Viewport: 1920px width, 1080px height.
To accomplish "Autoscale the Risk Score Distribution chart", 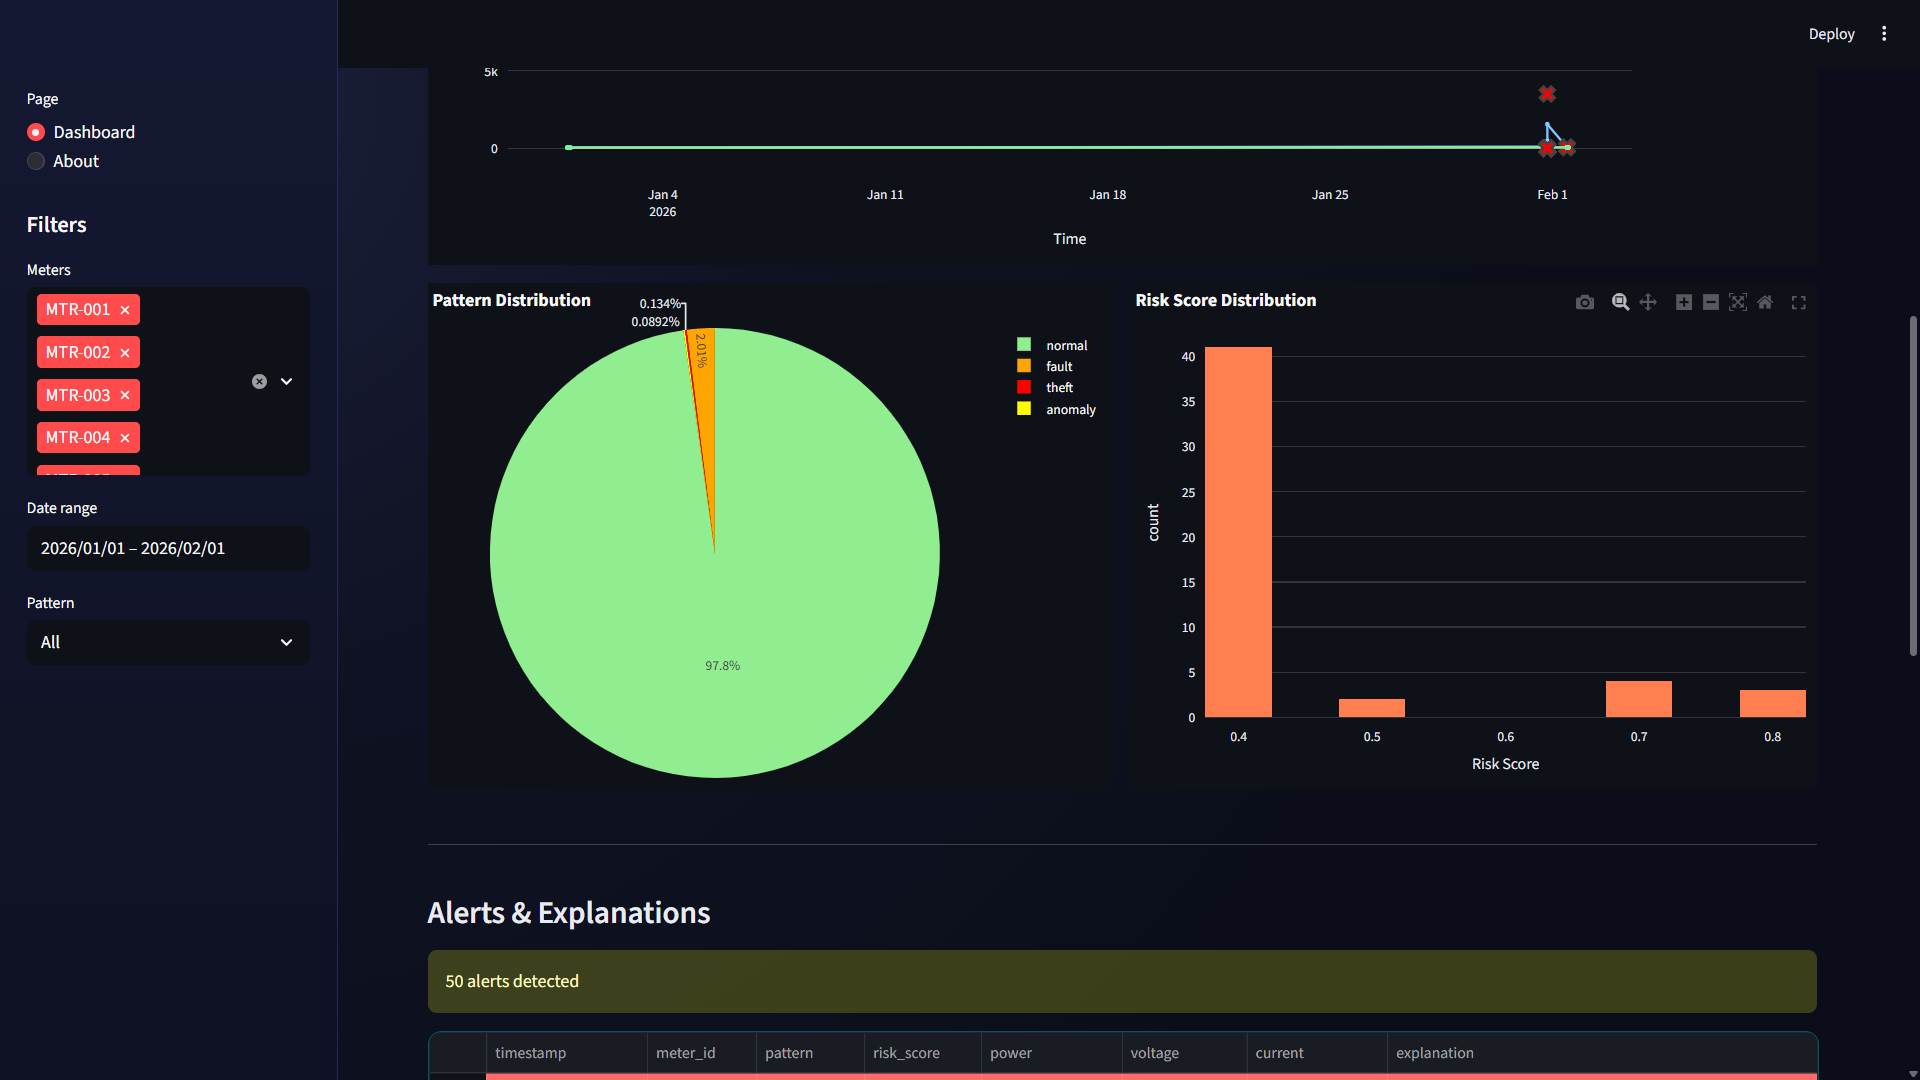I will pos(1738,301).
